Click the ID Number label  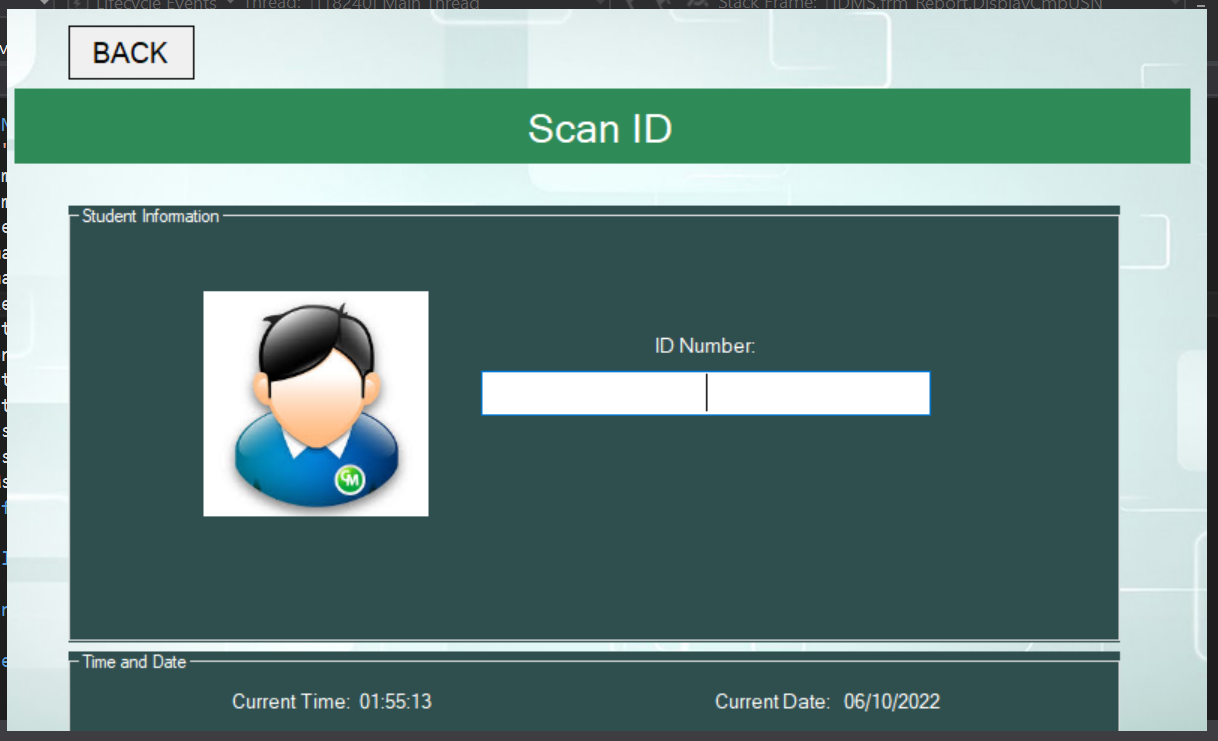(x=705, y=346)
